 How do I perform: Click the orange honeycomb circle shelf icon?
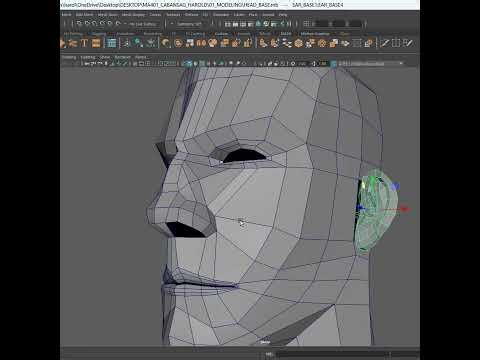[299, 43]
